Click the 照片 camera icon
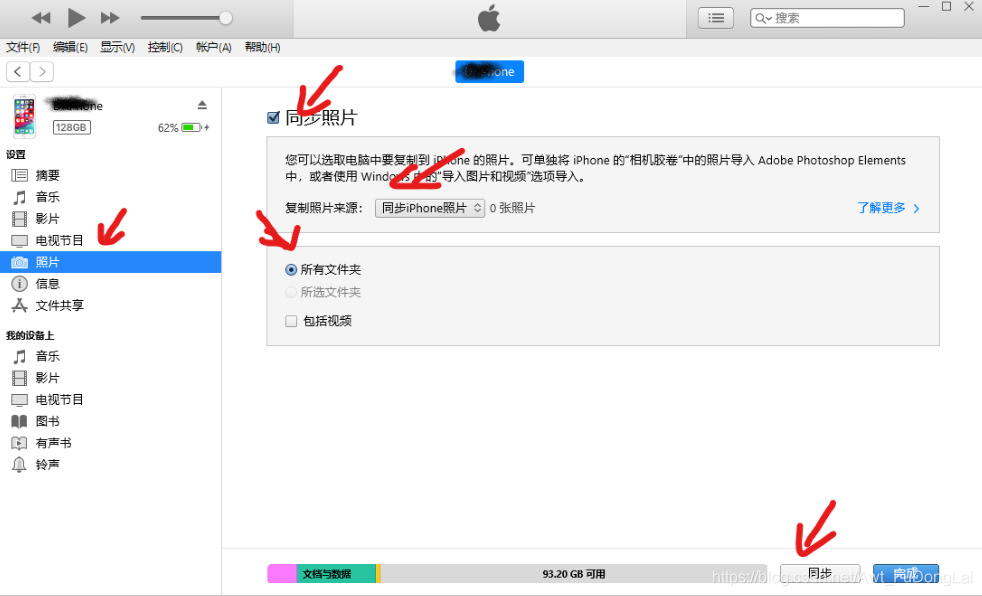 pyautogui.click(x=19, y=262)
